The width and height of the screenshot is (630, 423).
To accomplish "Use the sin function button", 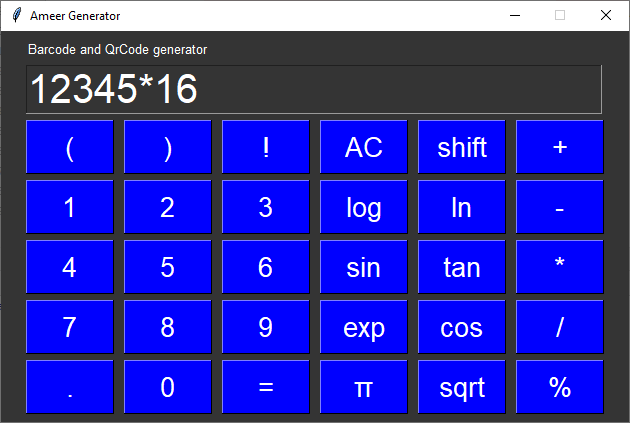I will tap(364, 267).
